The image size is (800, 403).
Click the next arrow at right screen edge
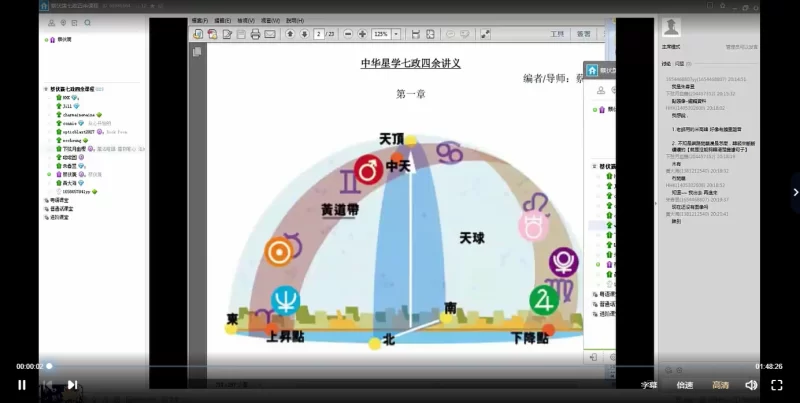[x=795, y=192]
